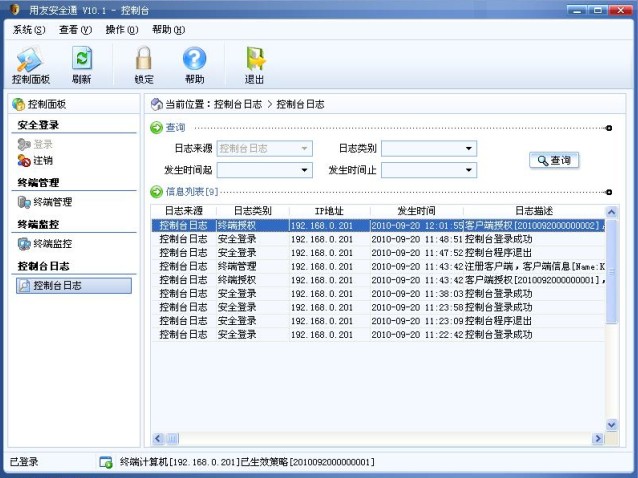This screenshot has width=638, height=478.
Task: Open the 系统(S) menu
Action: [29, 30]
